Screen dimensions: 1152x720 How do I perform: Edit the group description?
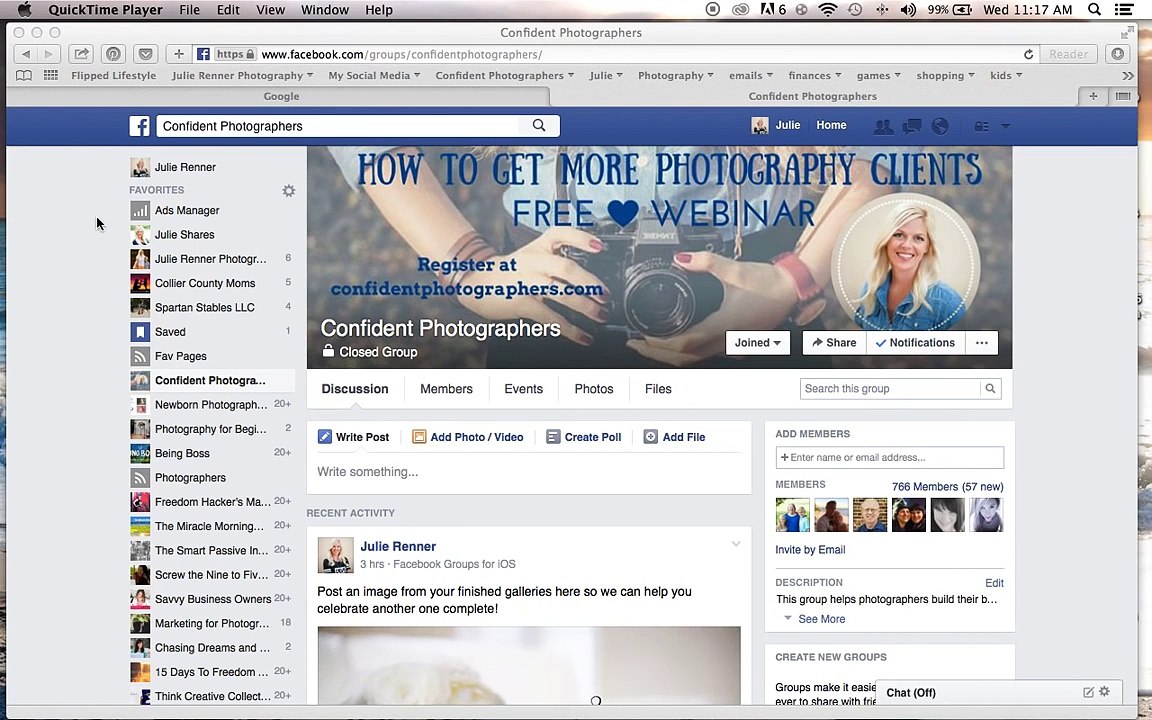pos(994,583)
